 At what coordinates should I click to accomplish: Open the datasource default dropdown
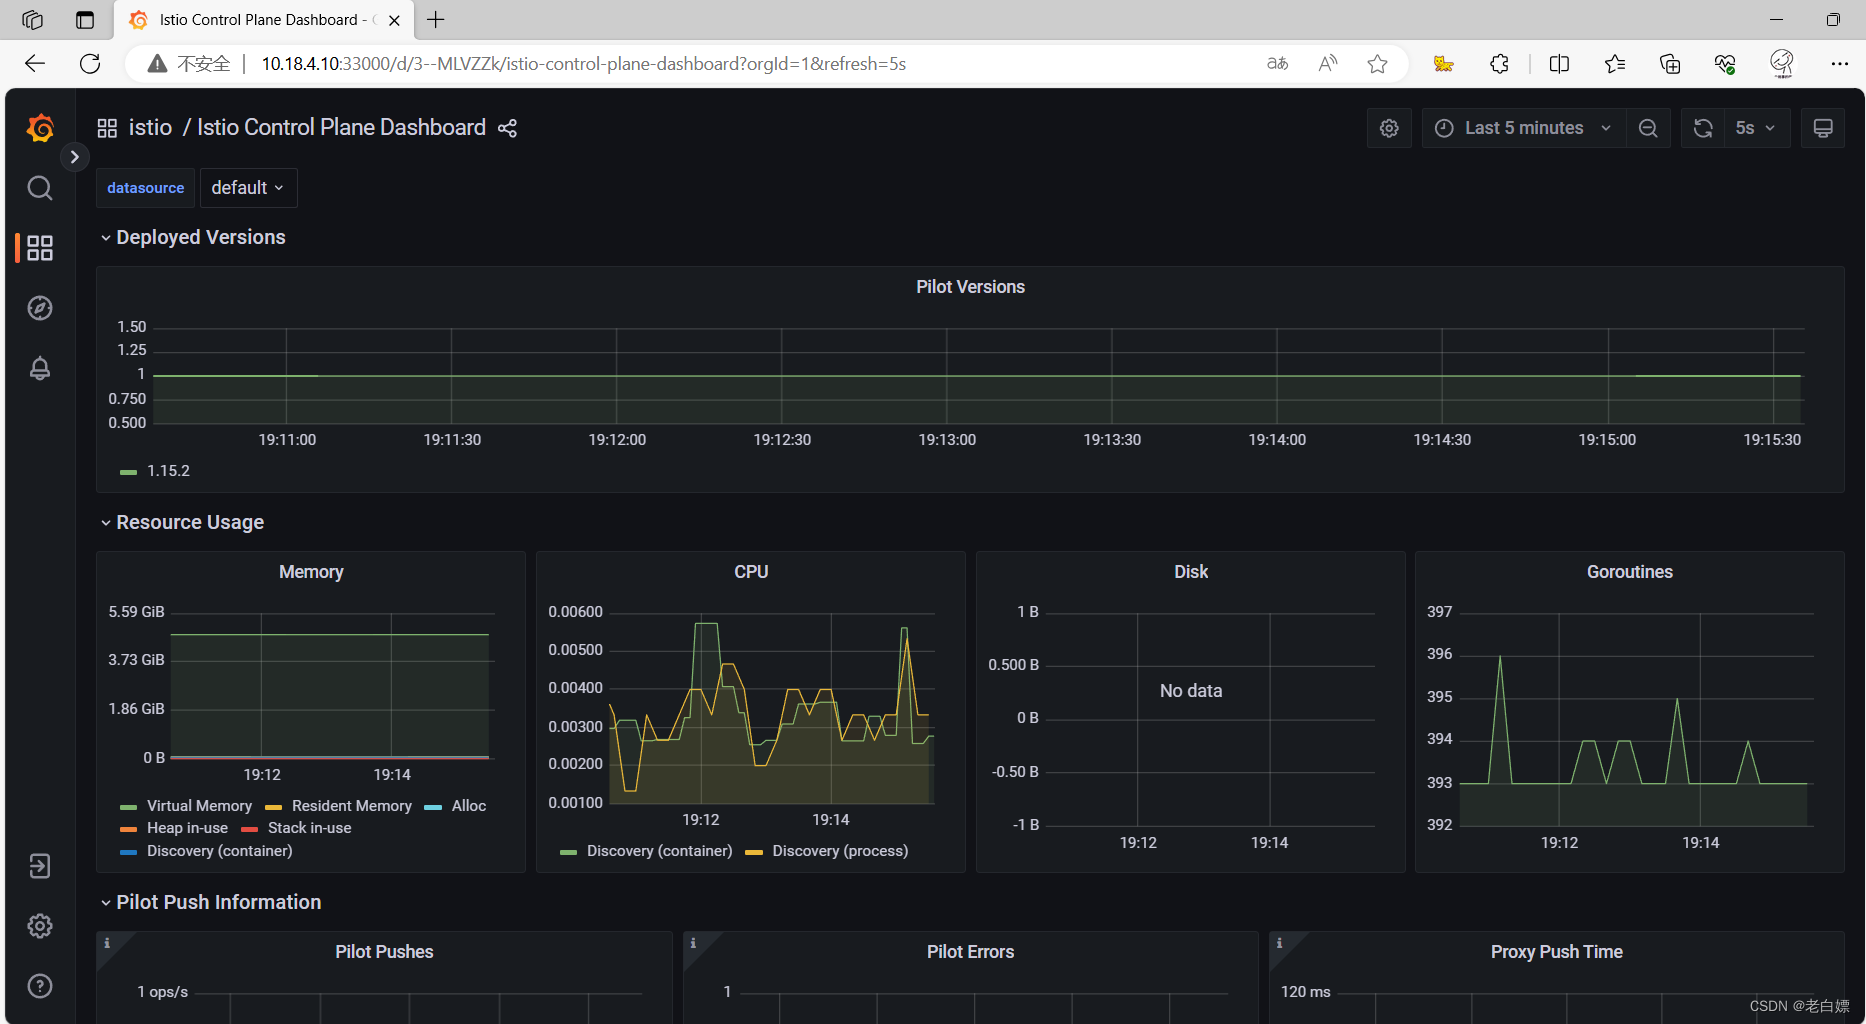pos(248,188)
